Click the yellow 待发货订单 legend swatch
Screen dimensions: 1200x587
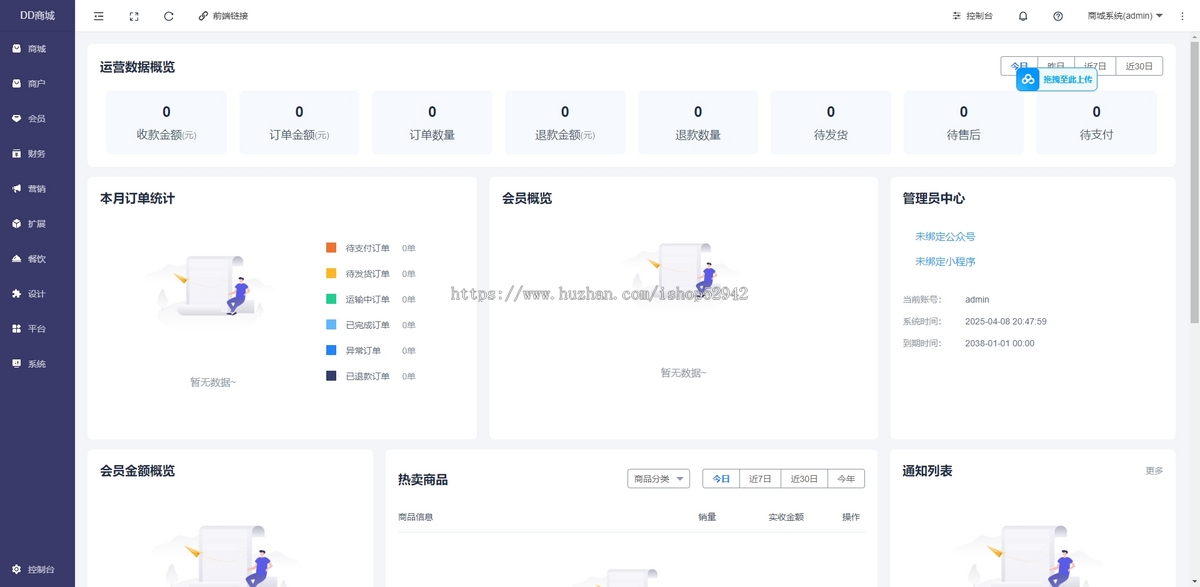point(331,274)
